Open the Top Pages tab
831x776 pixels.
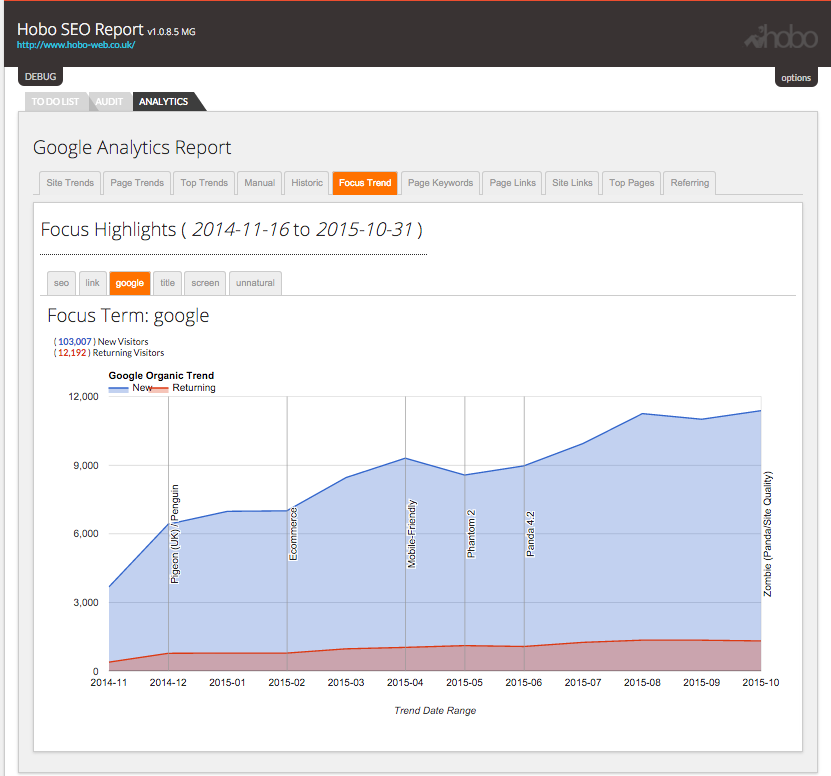632,183
